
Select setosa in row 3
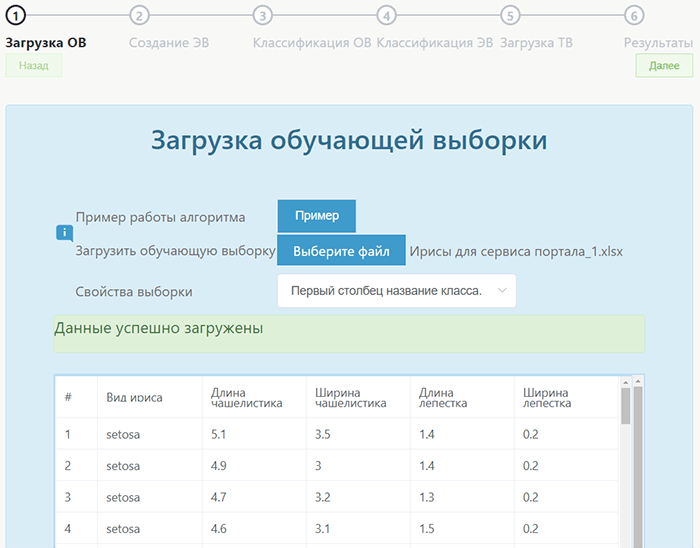123,497
